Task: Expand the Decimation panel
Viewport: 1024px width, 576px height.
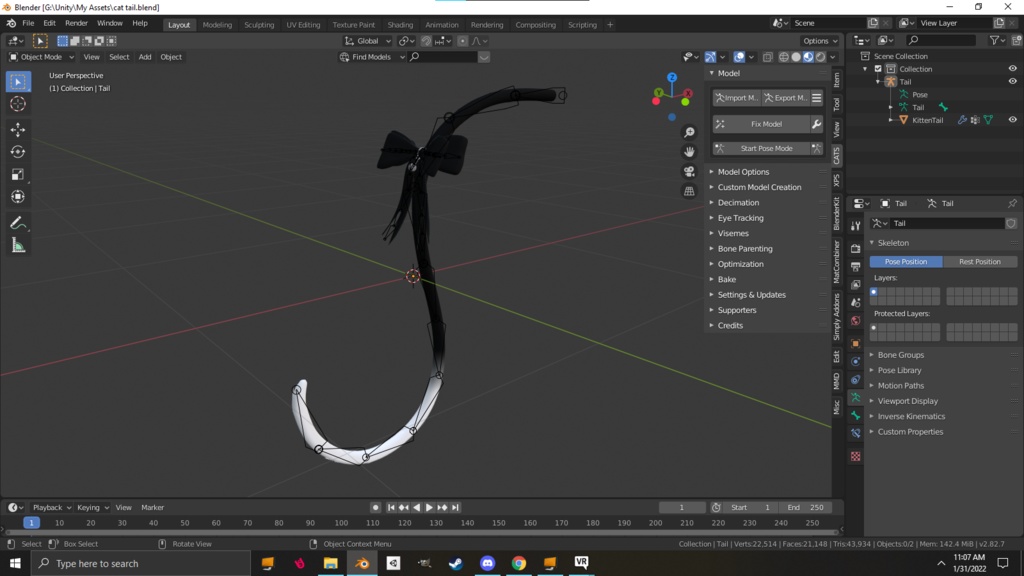Action: [738, 203]
